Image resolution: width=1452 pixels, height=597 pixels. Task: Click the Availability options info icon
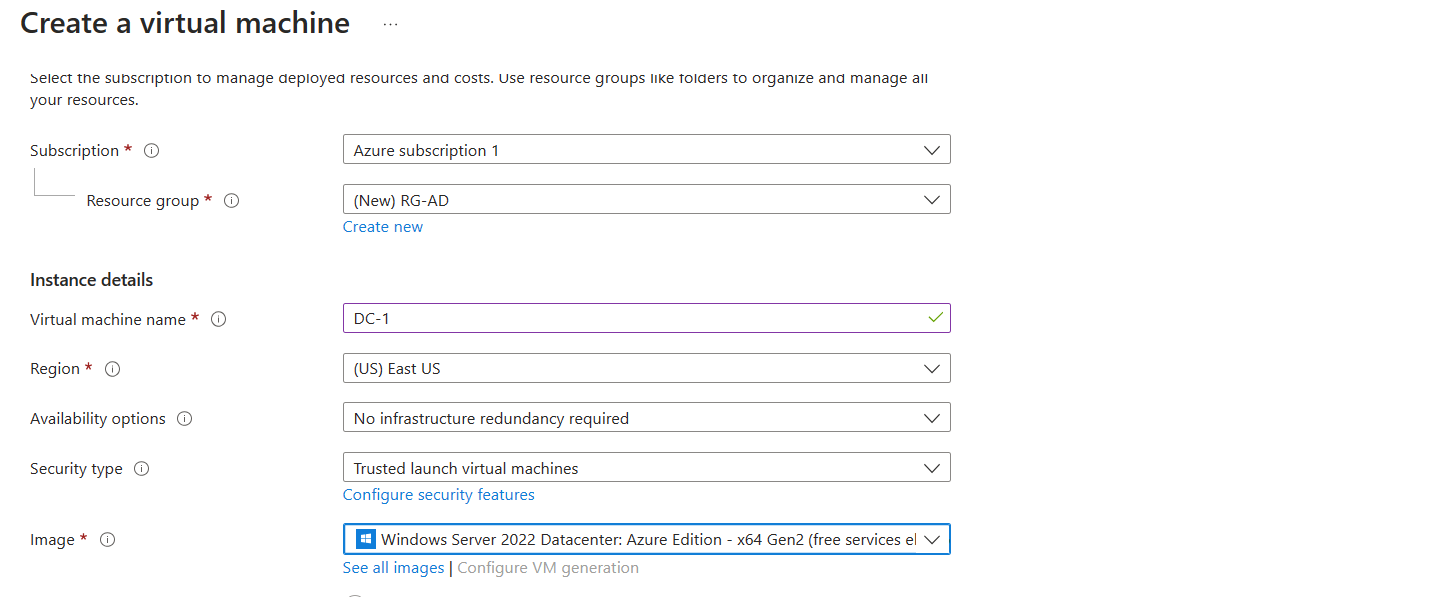pos(184,419)
